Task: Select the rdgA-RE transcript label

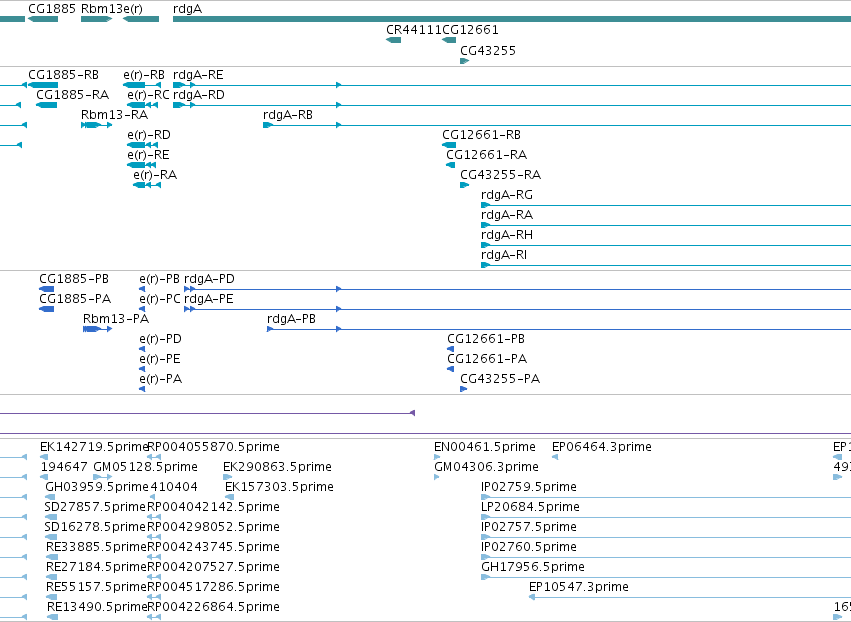Action: 198,75
